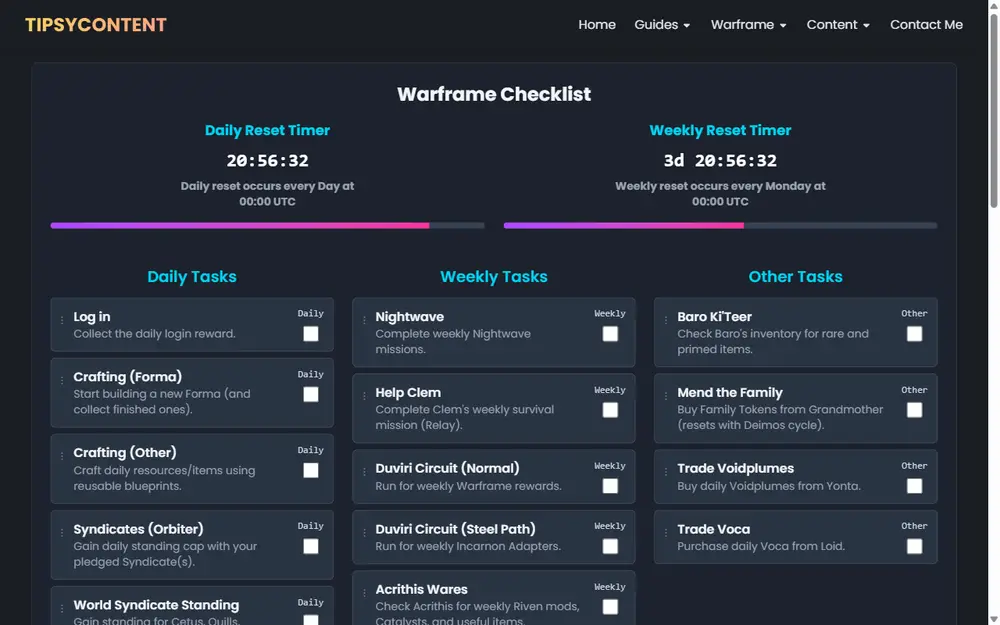Click the drag handle on Mend the Family task
This screenshot has width=1000, height=625.
pos(666,396)
